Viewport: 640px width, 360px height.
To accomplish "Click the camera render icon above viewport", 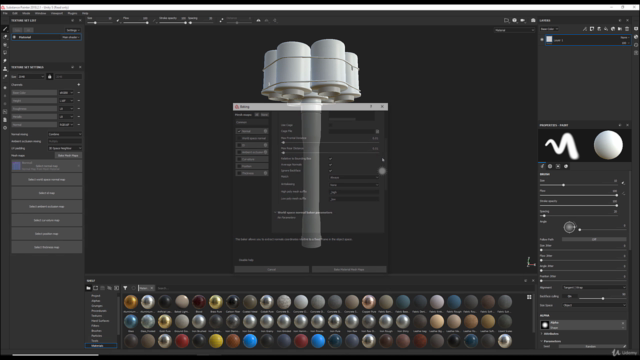I will (533, 20).
